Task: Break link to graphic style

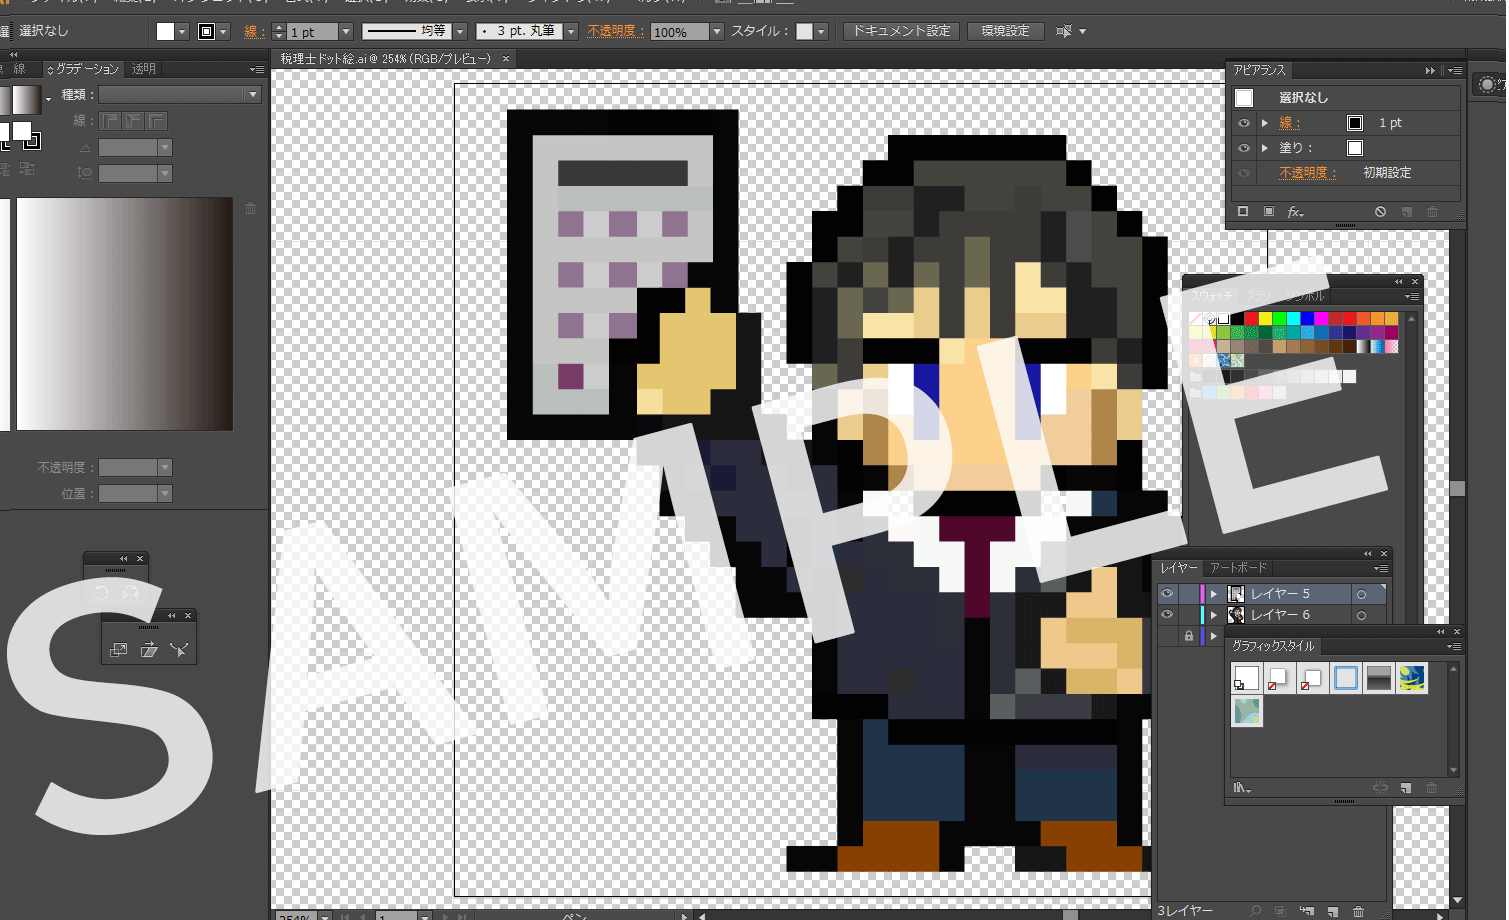Action: (1380, 788)
